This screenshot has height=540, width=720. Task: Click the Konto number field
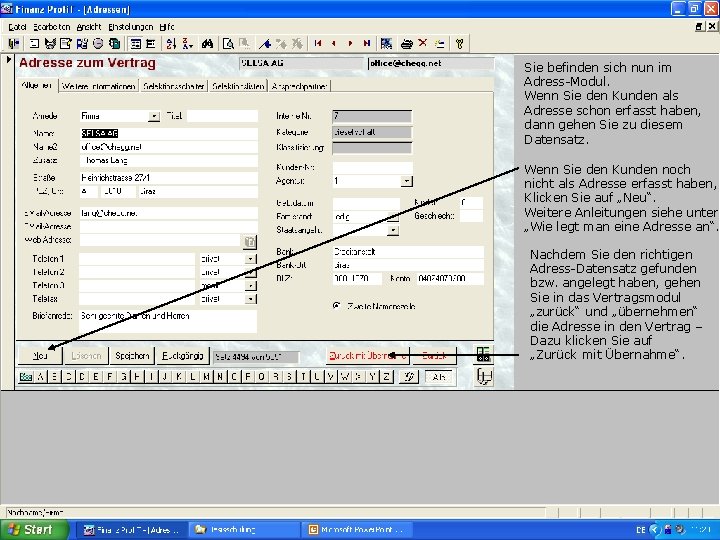pos(450,278)
